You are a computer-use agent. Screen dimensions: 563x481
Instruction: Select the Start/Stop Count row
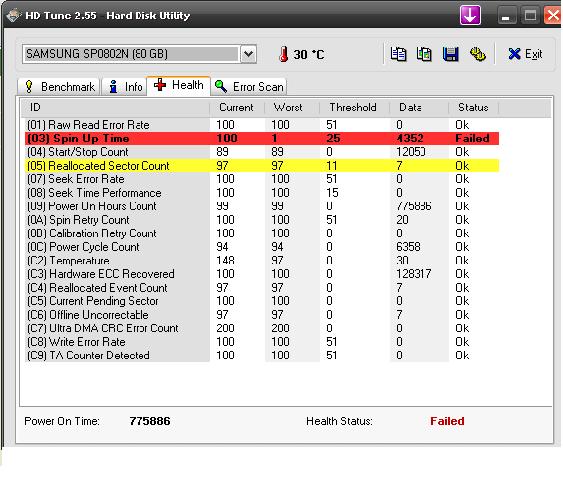[x=262, y=152]
